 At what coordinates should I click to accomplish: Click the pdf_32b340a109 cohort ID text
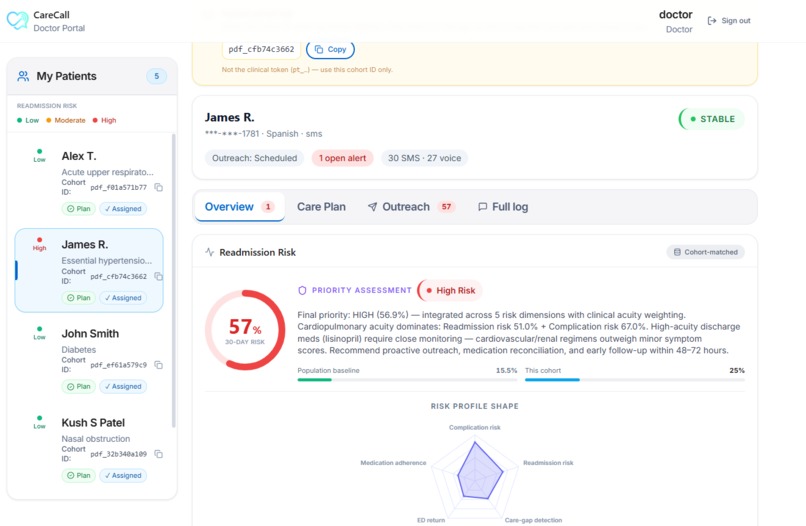[119, 454]
